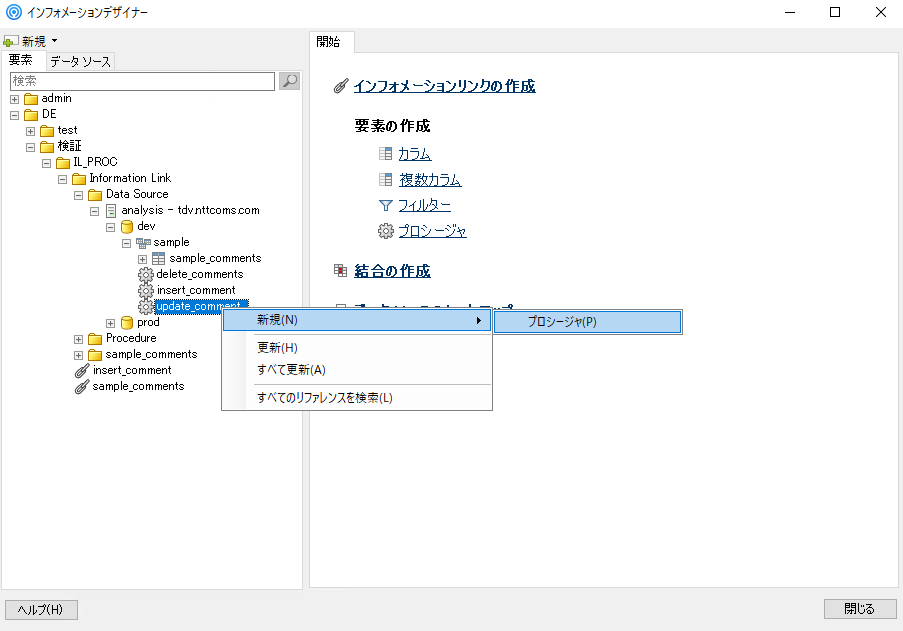Click the IL_PROC folder icon

point(63,163)
